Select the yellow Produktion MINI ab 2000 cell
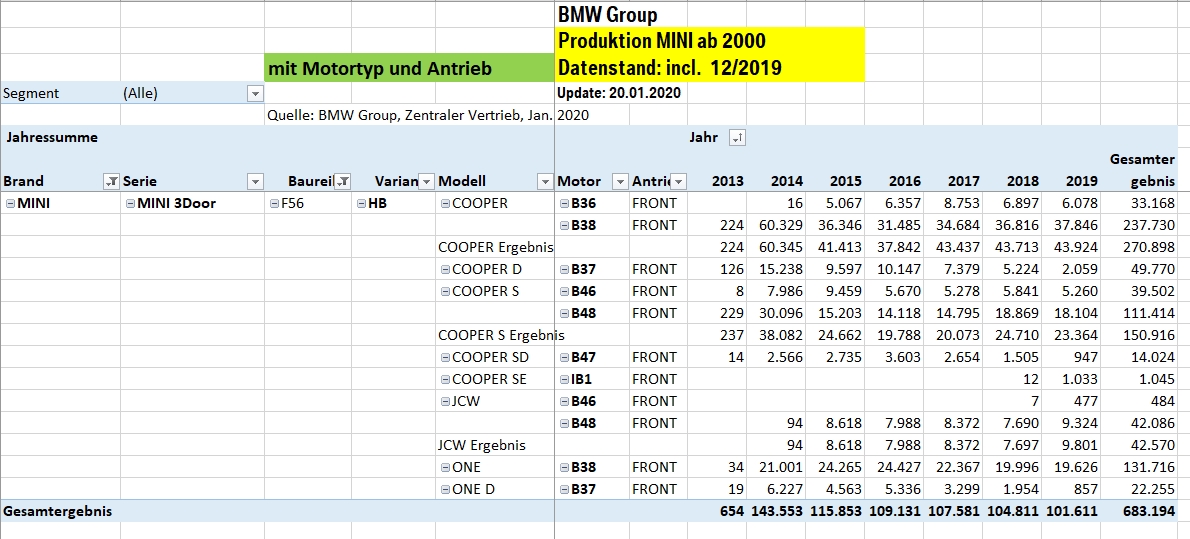 [x=709, y=41]
